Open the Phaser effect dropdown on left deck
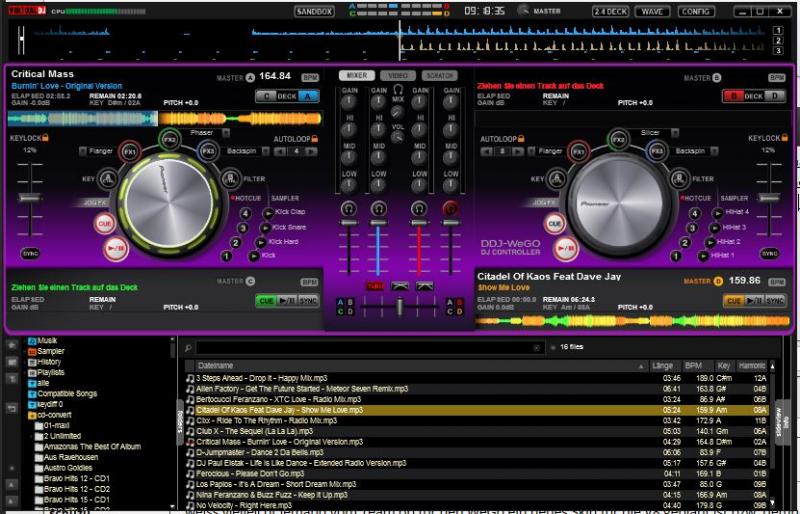 tap(225, 132)
